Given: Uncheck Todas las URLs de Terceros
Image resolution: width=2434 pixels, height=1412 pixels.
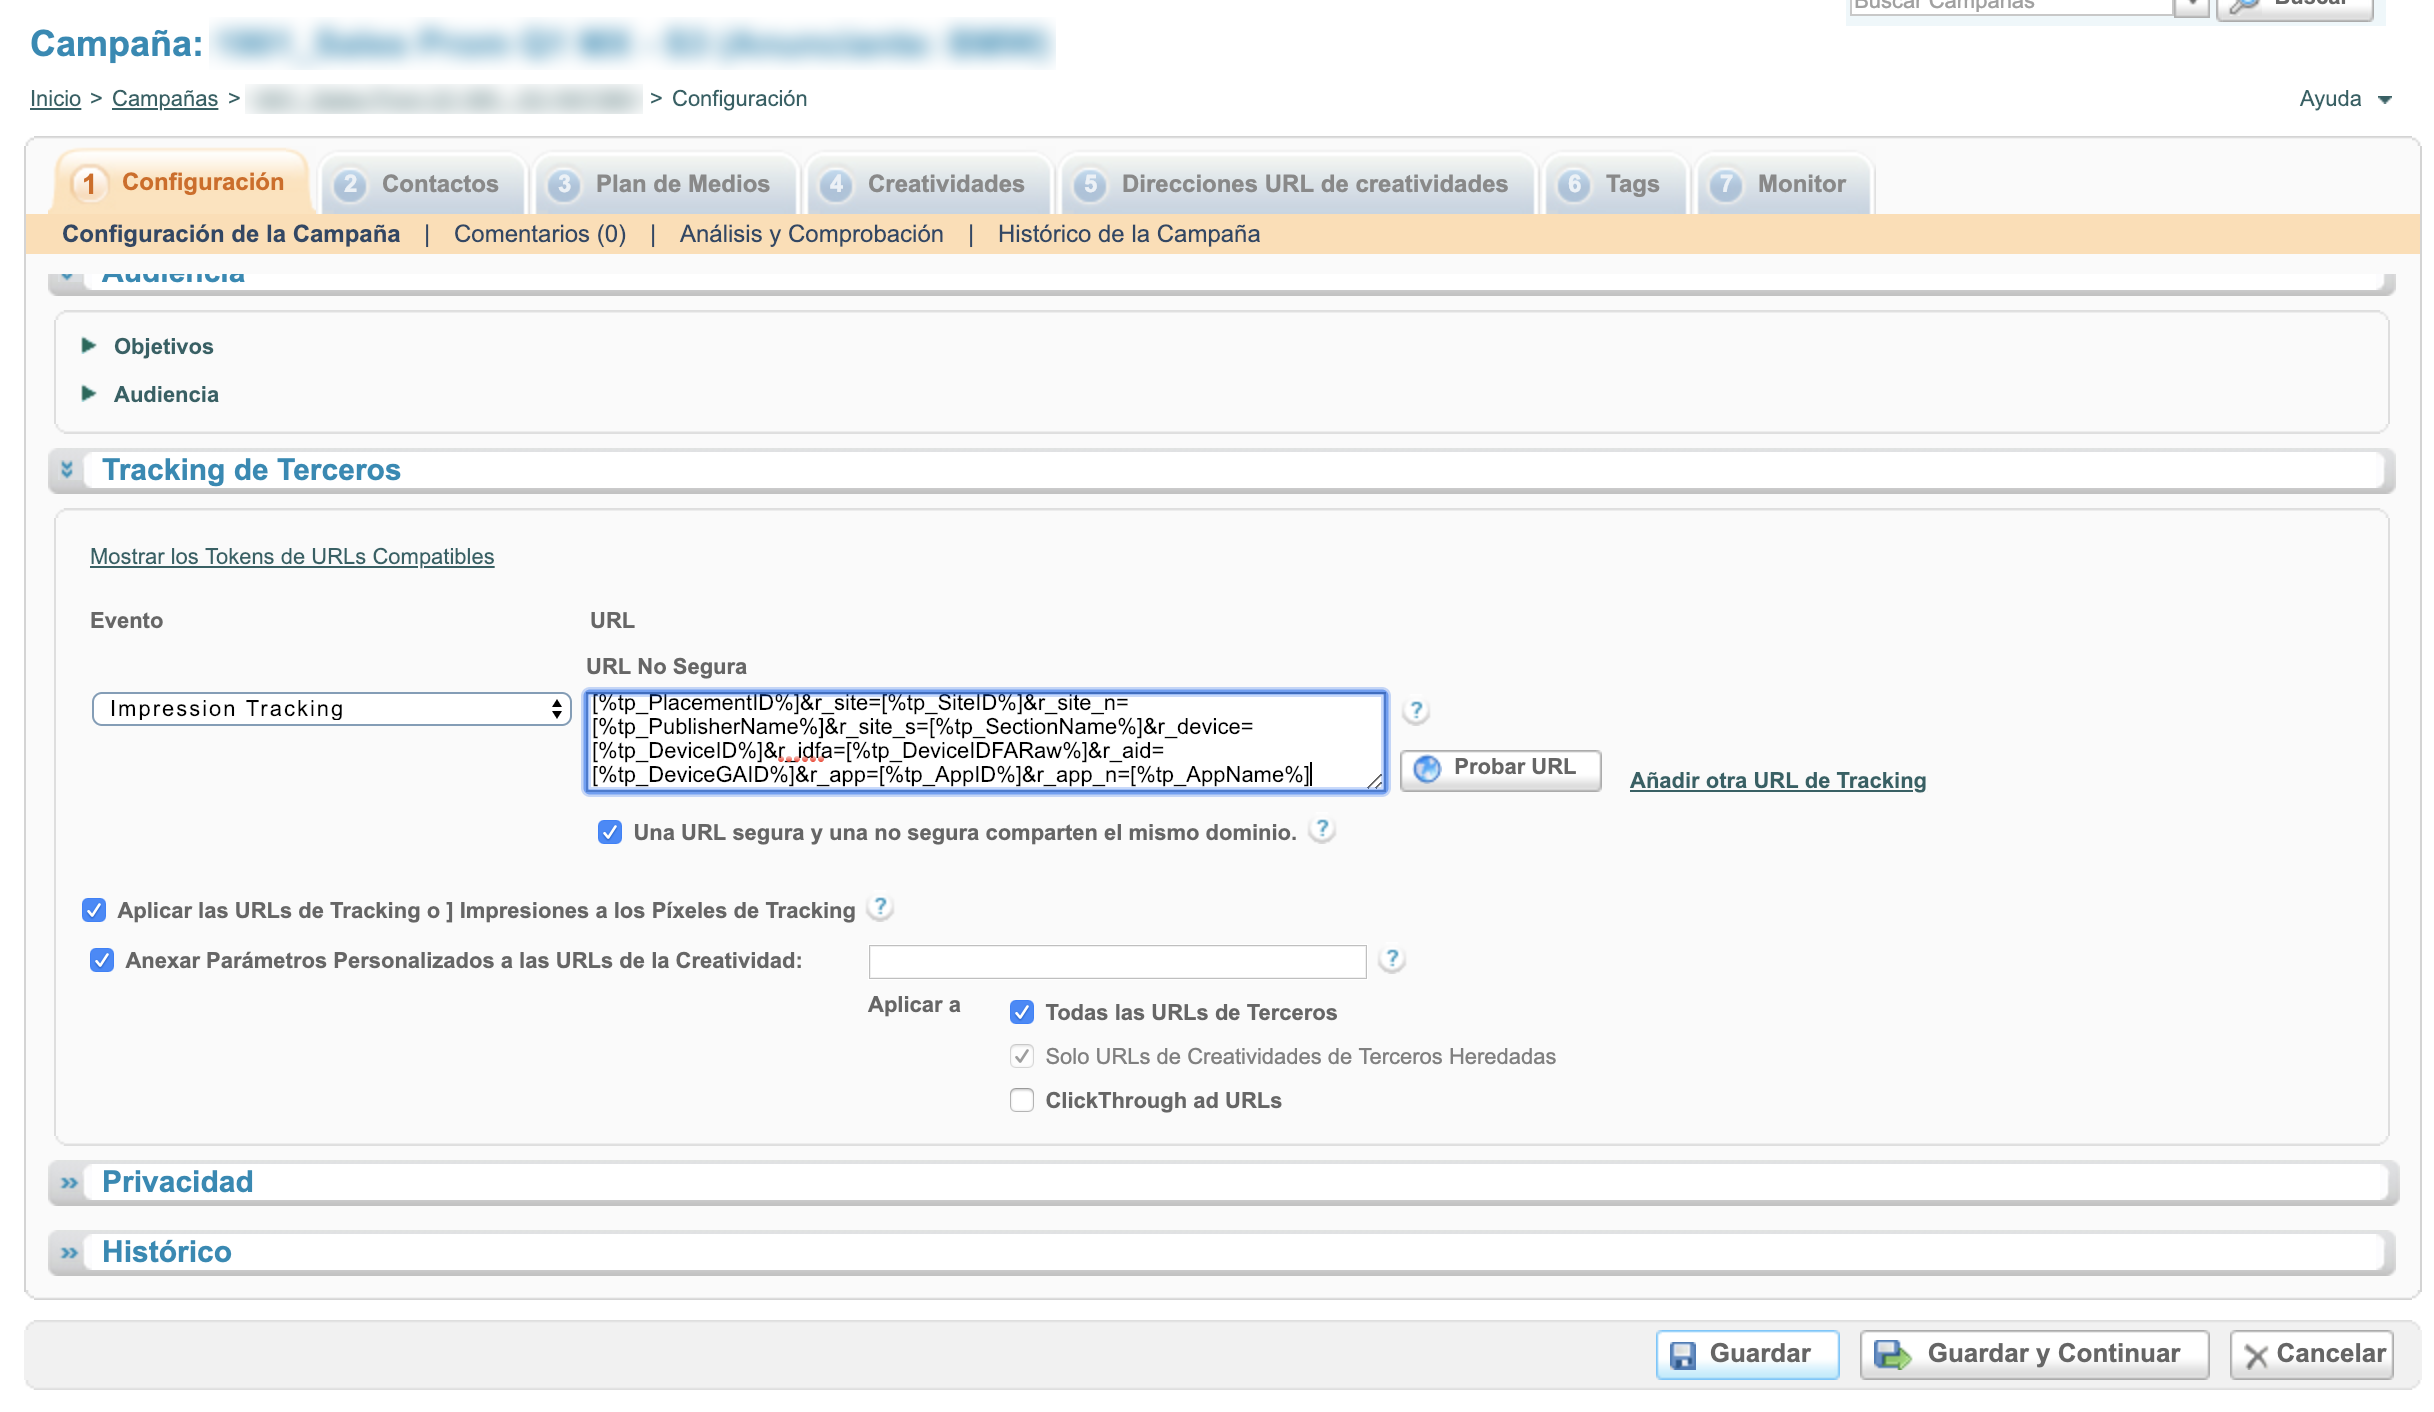Looking at the screenshot, I should 1022,1012.
